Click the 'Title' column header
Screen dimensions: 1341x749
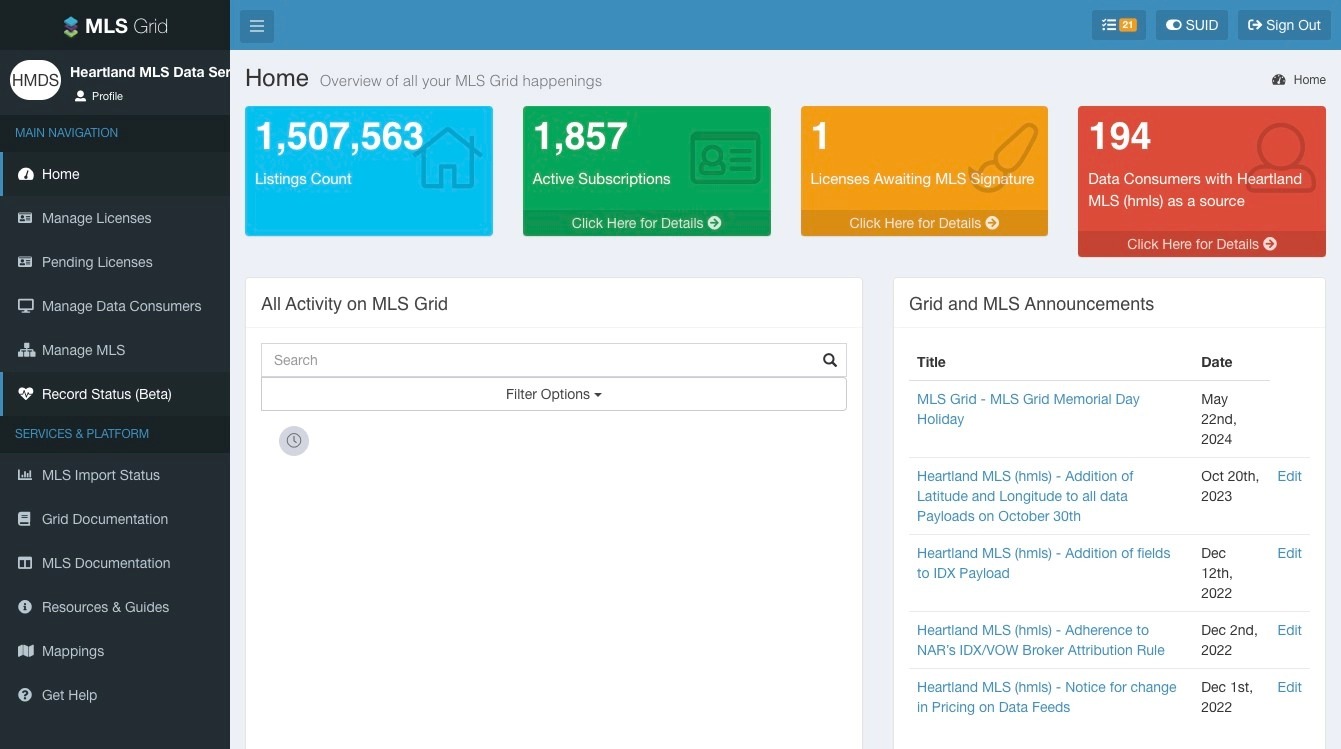pos(931,362)
